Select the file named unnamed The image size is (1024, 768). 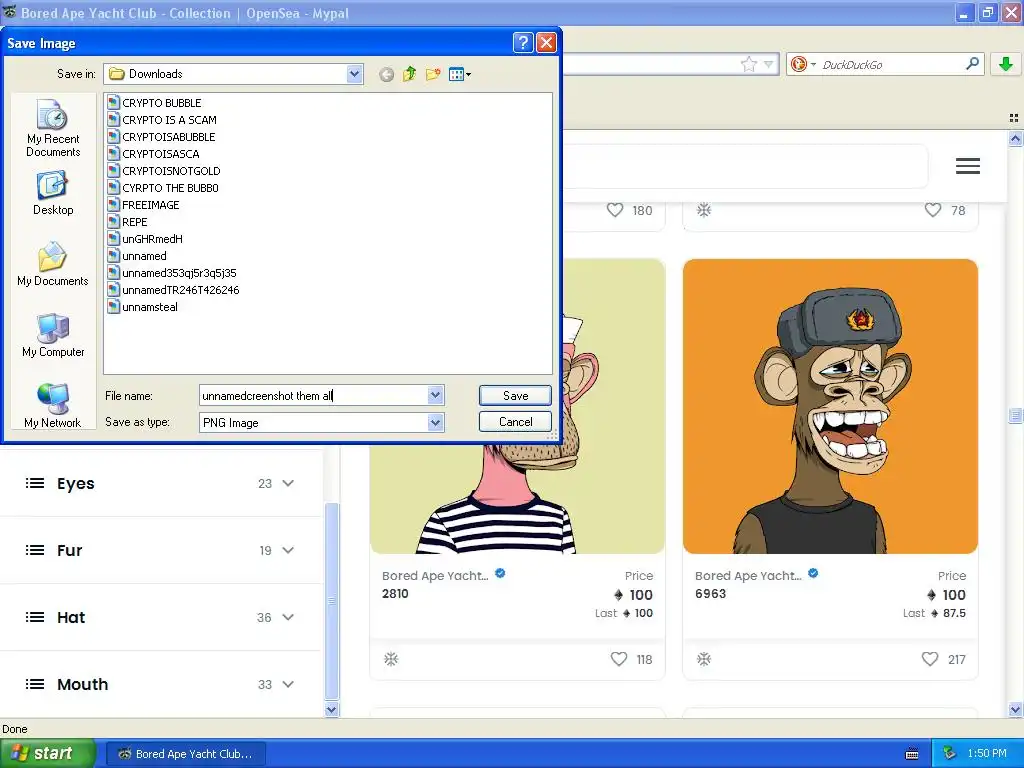coord(137,255)
